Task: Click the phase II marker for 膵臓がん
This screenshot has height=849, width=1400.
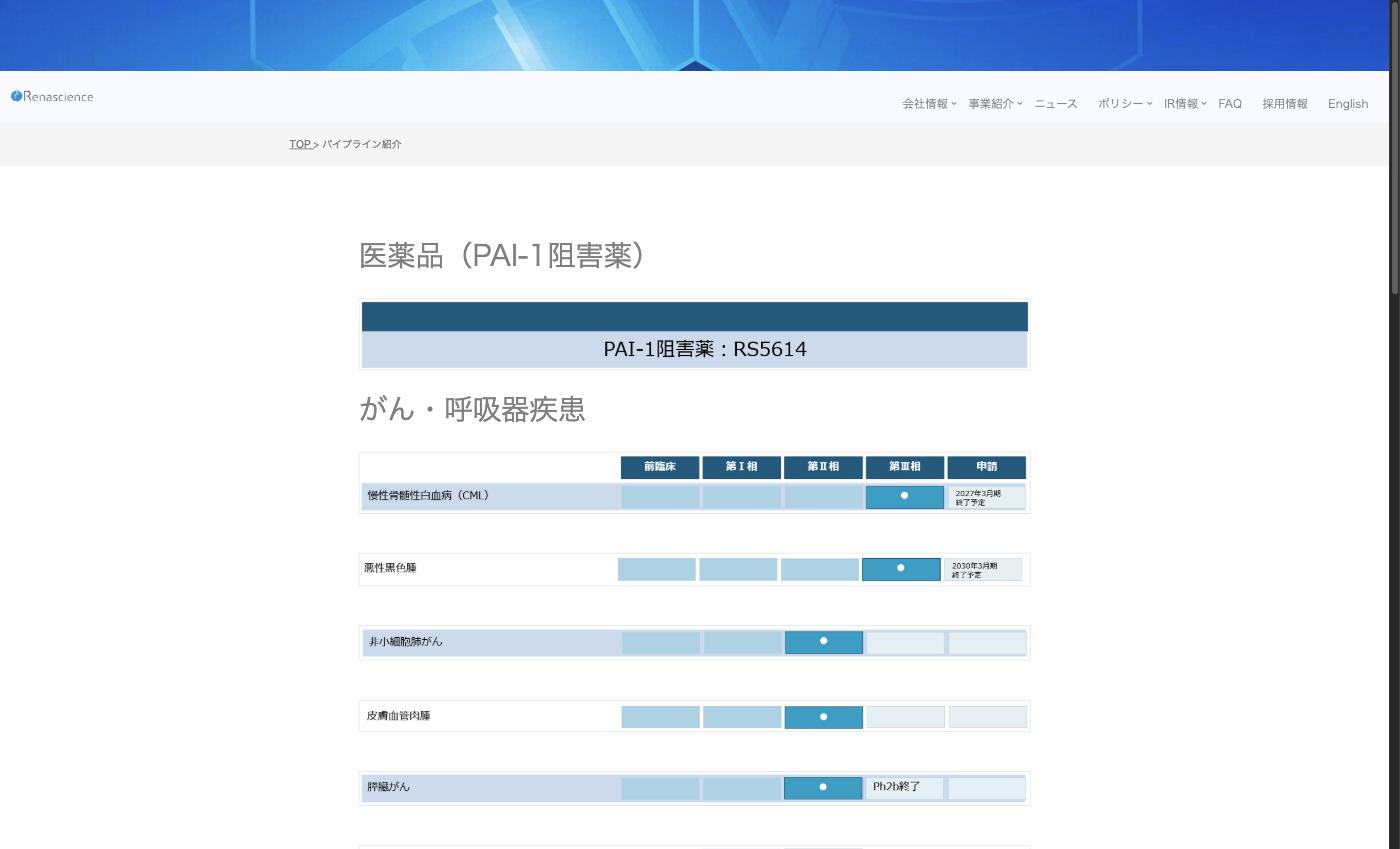Action: pos(823,788)
